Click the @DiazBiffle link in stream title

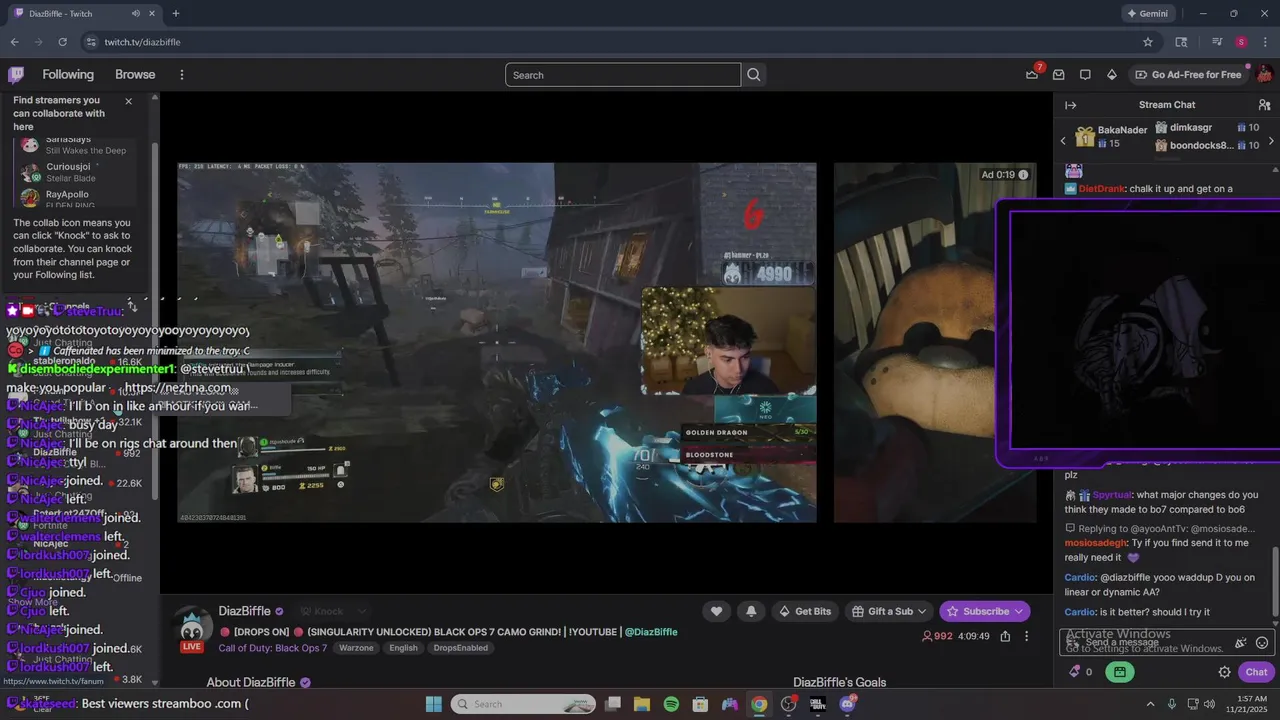[651, 632]
